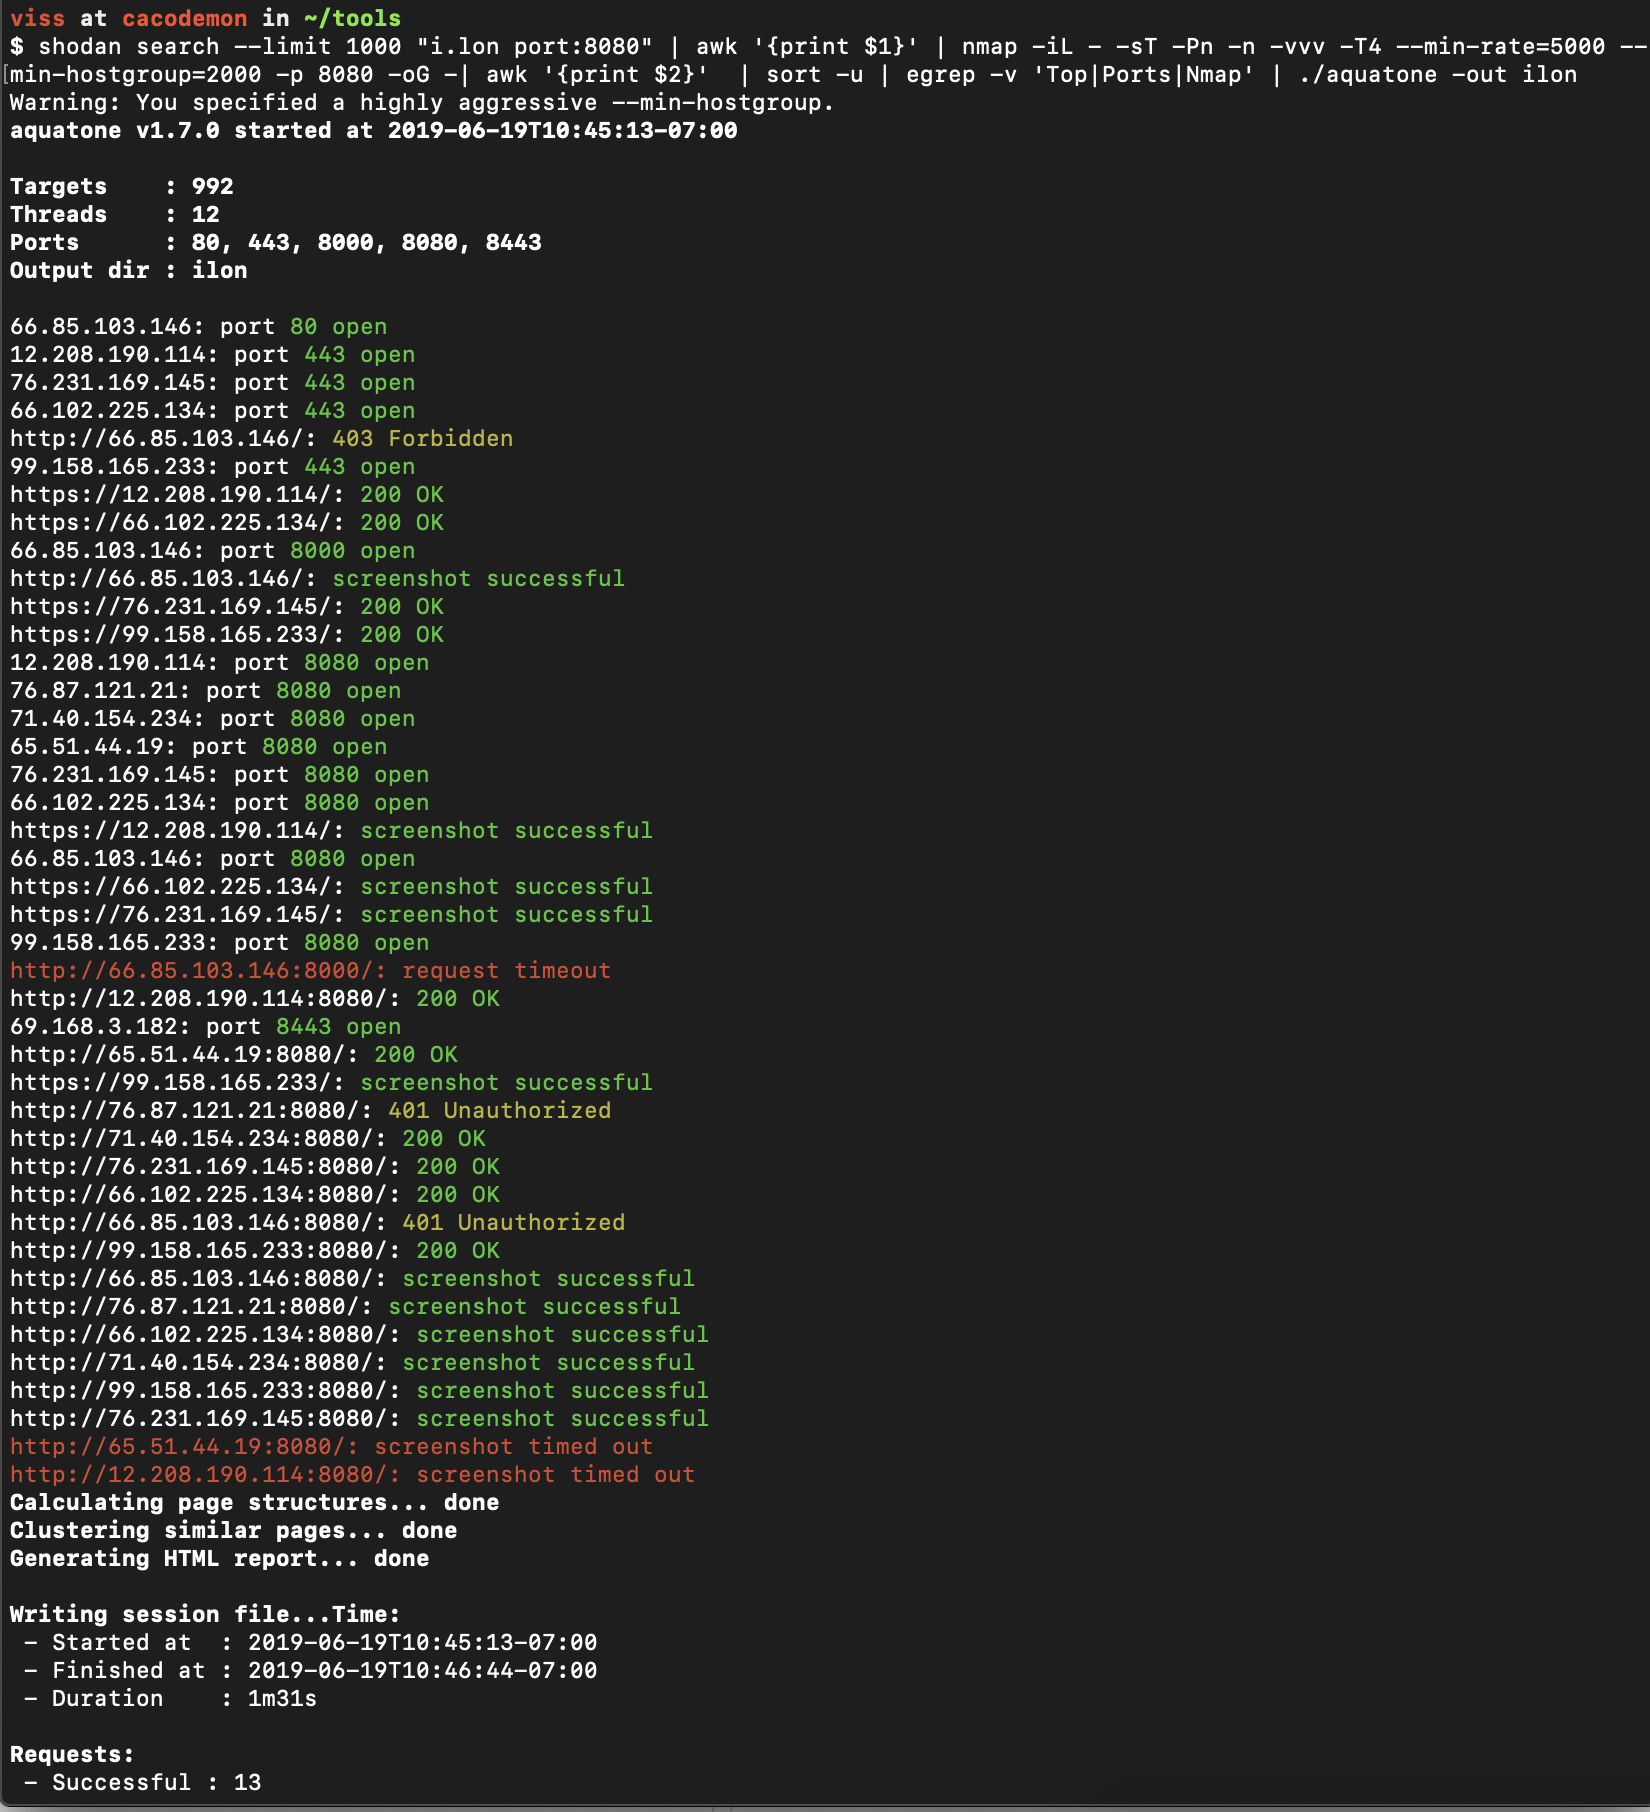Click 'http://76.87.121.21:8080/: screenshot successful' line
Viewport: 1650px width, 1812px height.
[346, 1306]
